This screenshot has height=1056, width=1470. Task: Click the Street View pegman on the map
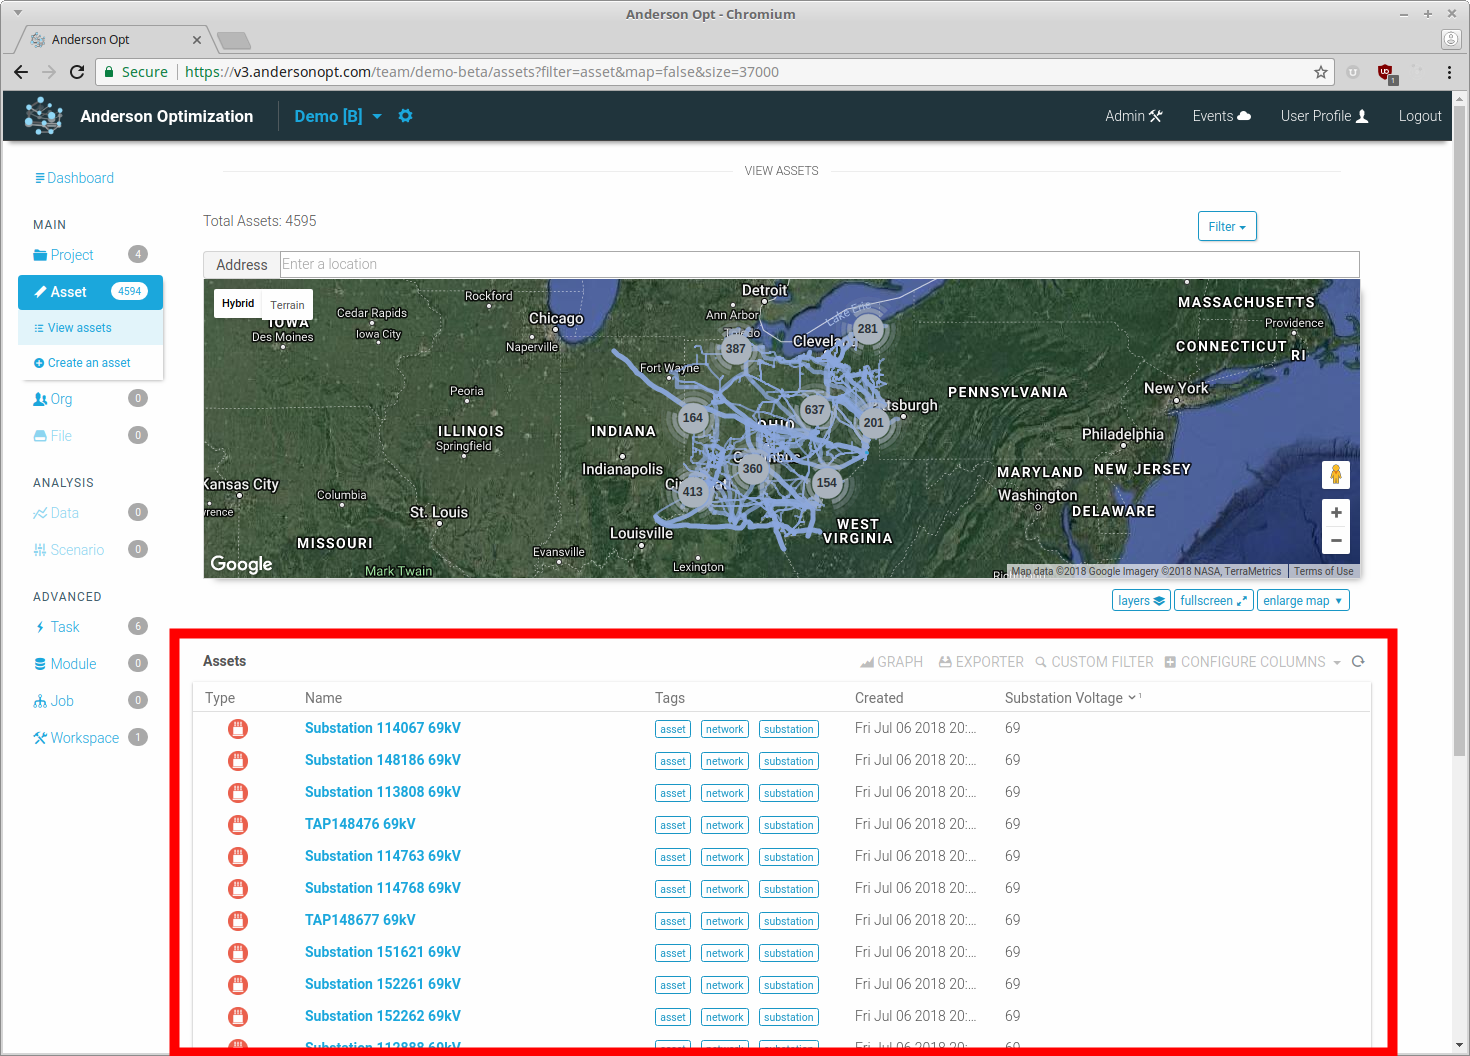[x=1335, y=475]
